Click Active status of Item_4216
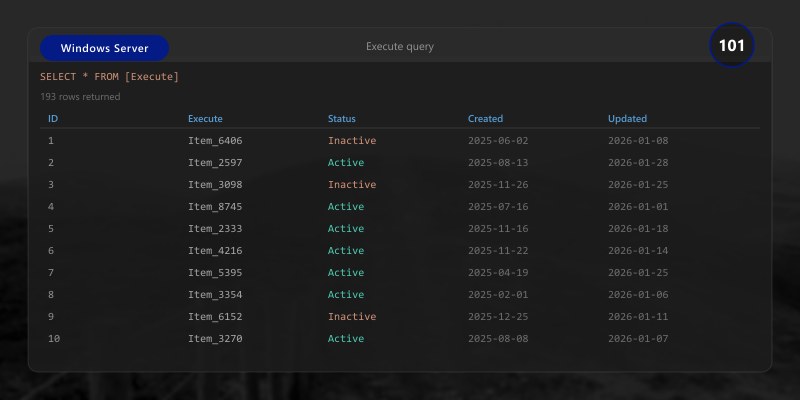The width and height of the screenshot is (800, 400). 346,250
